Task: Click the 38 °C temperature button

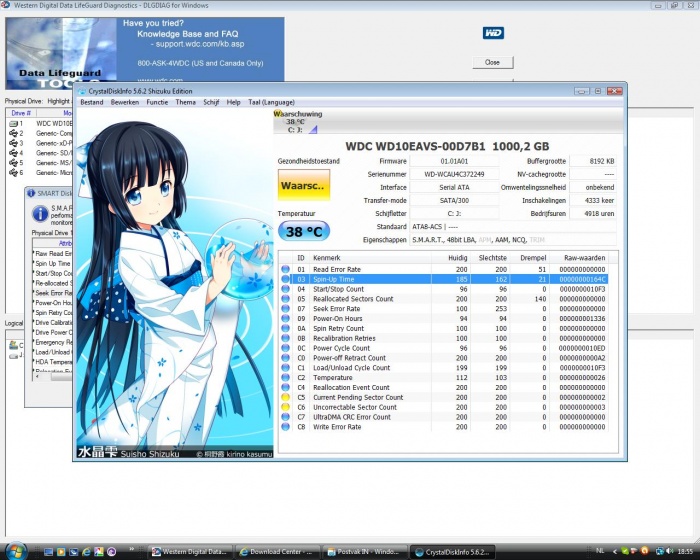Action: click(x=304, y=232)
